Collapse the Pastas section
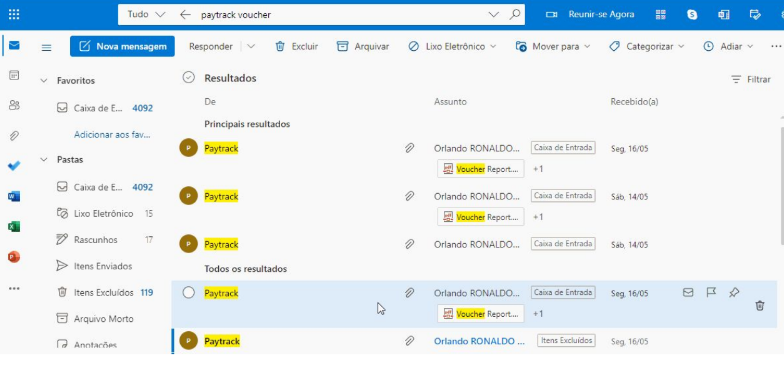The height and width of the screenshot is (365, 784). (x=44, y=160)
